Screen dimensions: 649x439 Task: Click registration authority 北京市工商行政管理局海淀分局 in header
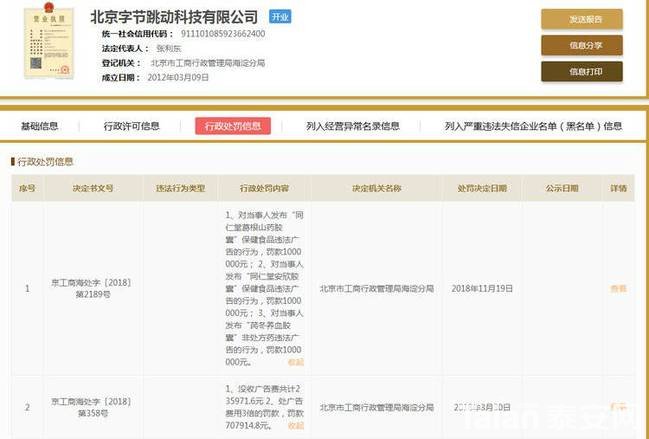click(x=208, y=63)
